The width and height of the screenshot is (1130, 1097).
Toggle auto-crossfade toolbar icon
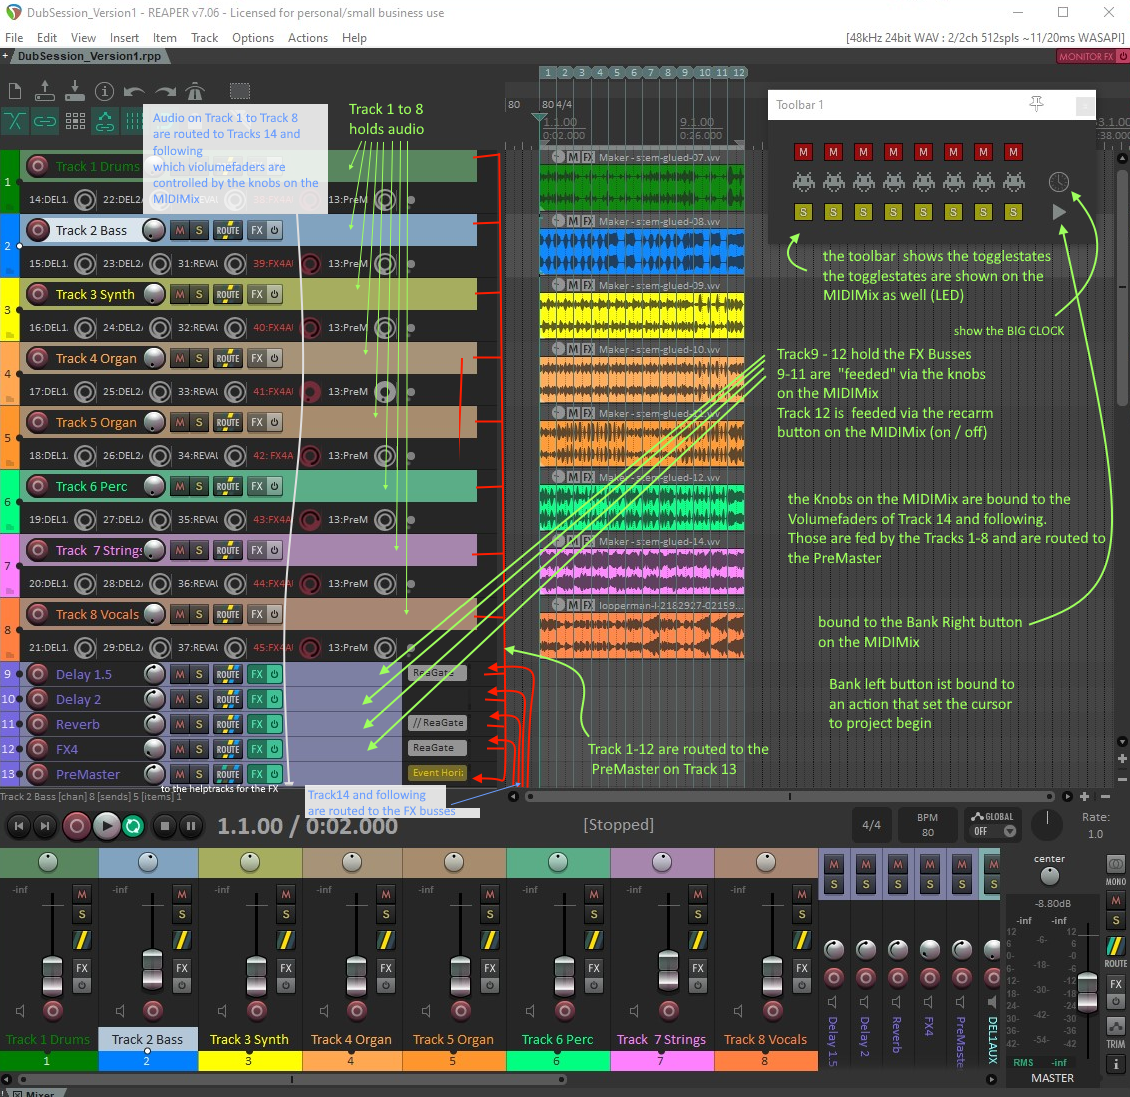[x=15, y=121]
